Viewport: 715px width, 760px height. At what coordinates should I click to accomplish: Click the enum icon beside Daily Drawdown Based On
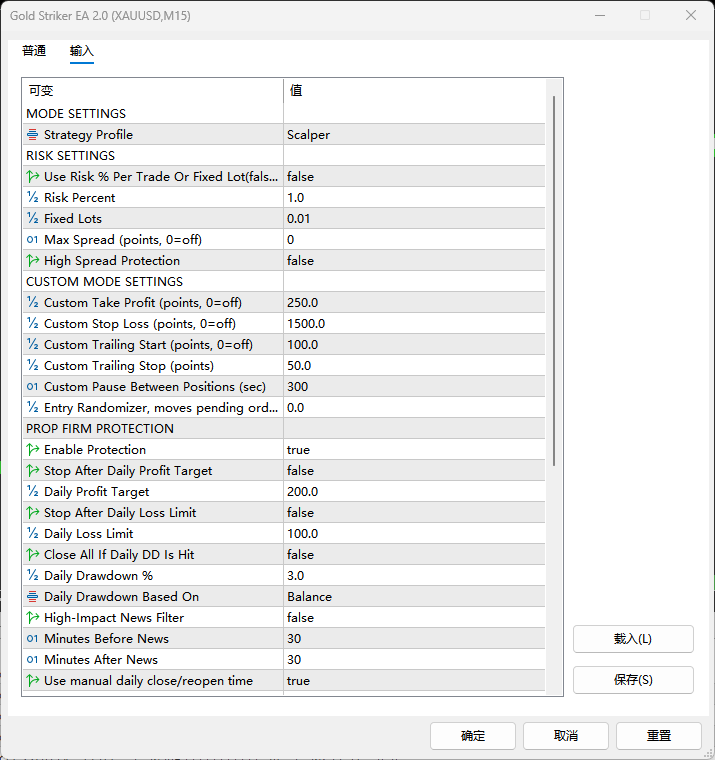32,596
